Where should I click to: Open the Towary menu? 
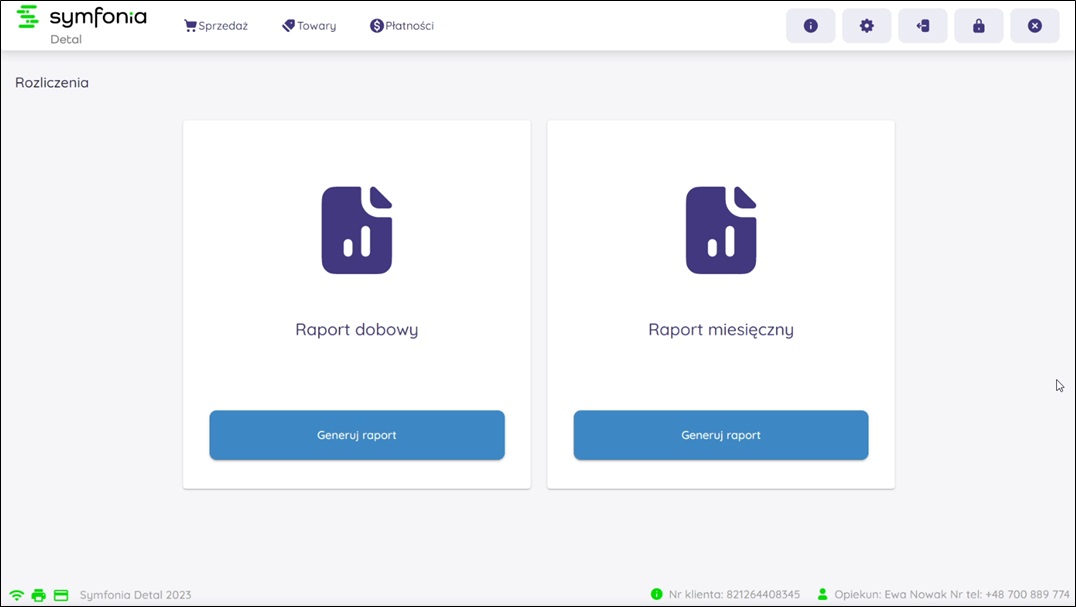click(309, 26)
